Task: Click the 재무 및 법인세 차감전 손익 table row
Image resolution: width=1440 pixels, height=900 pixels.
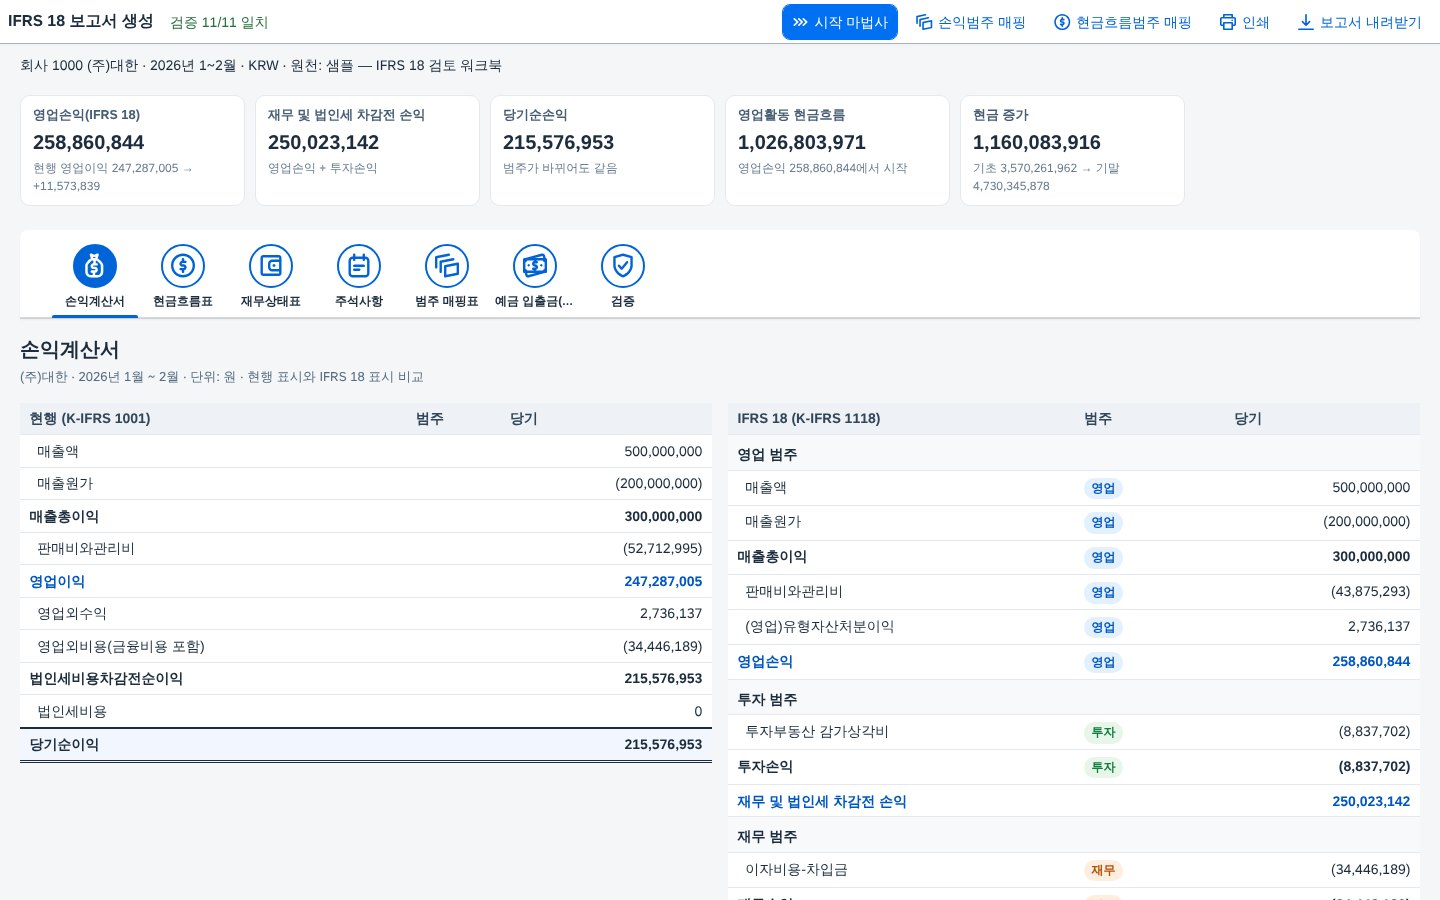Action: point(1074,801)
